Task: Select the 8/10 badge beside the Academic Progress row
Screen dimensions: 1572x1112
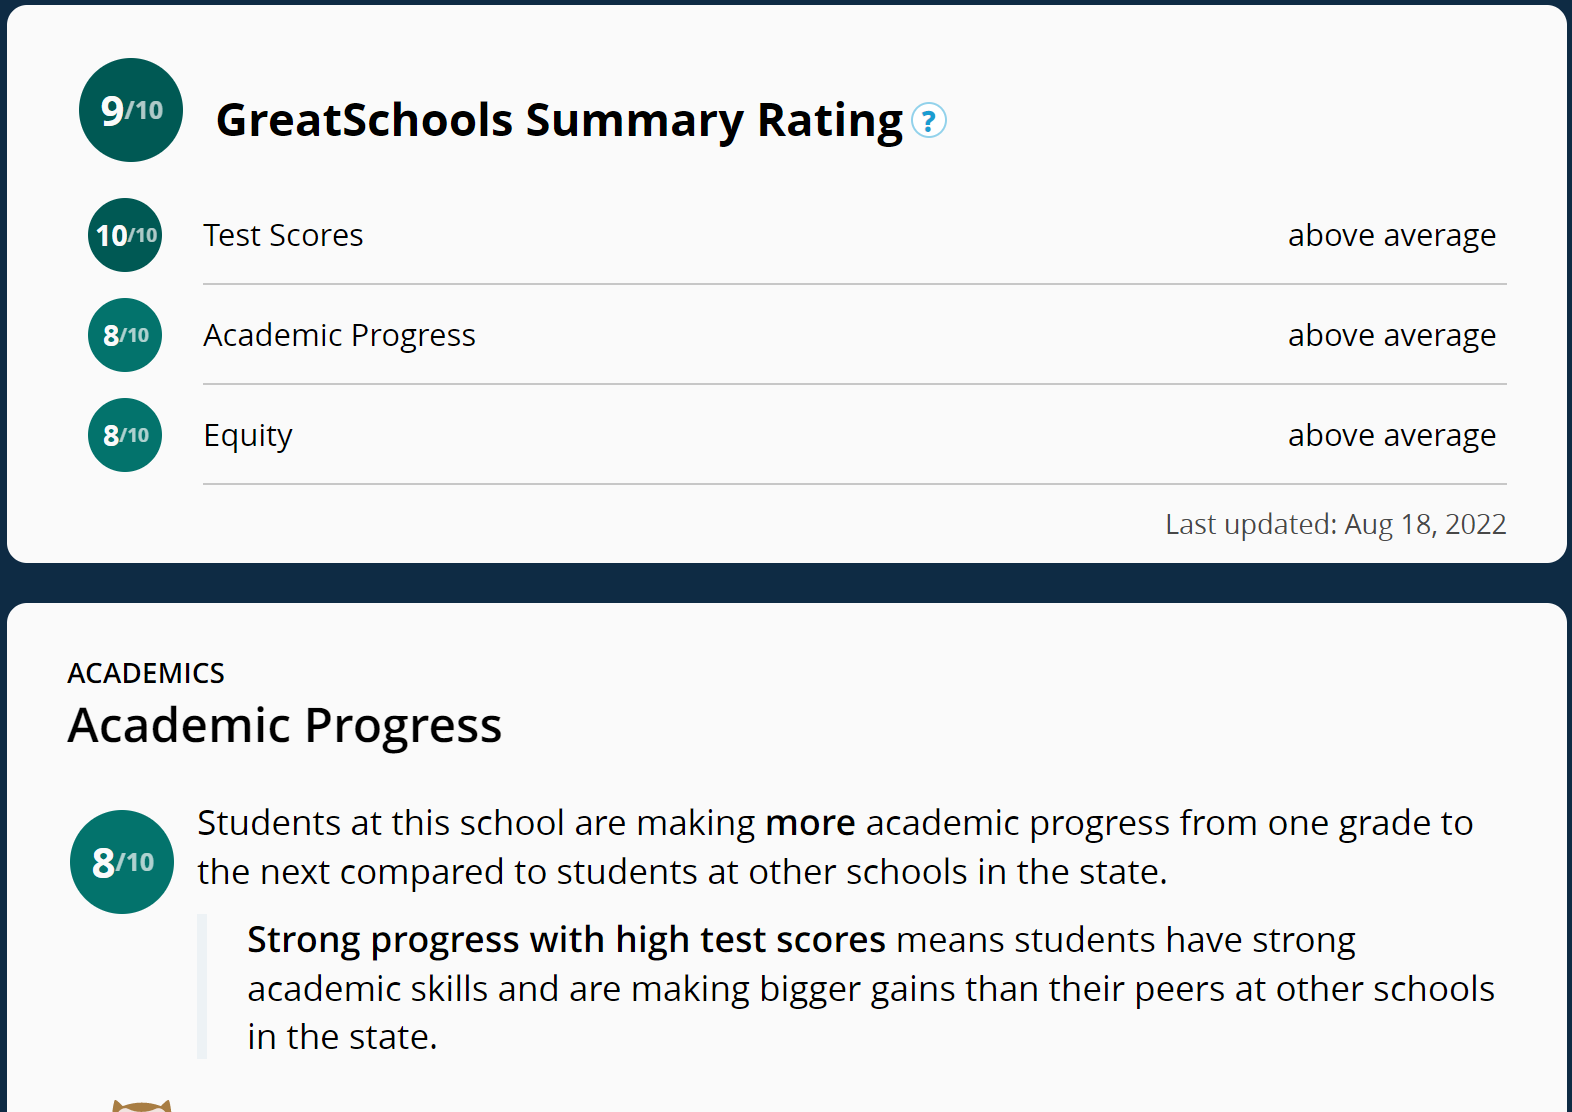Action: click(125, 335)
